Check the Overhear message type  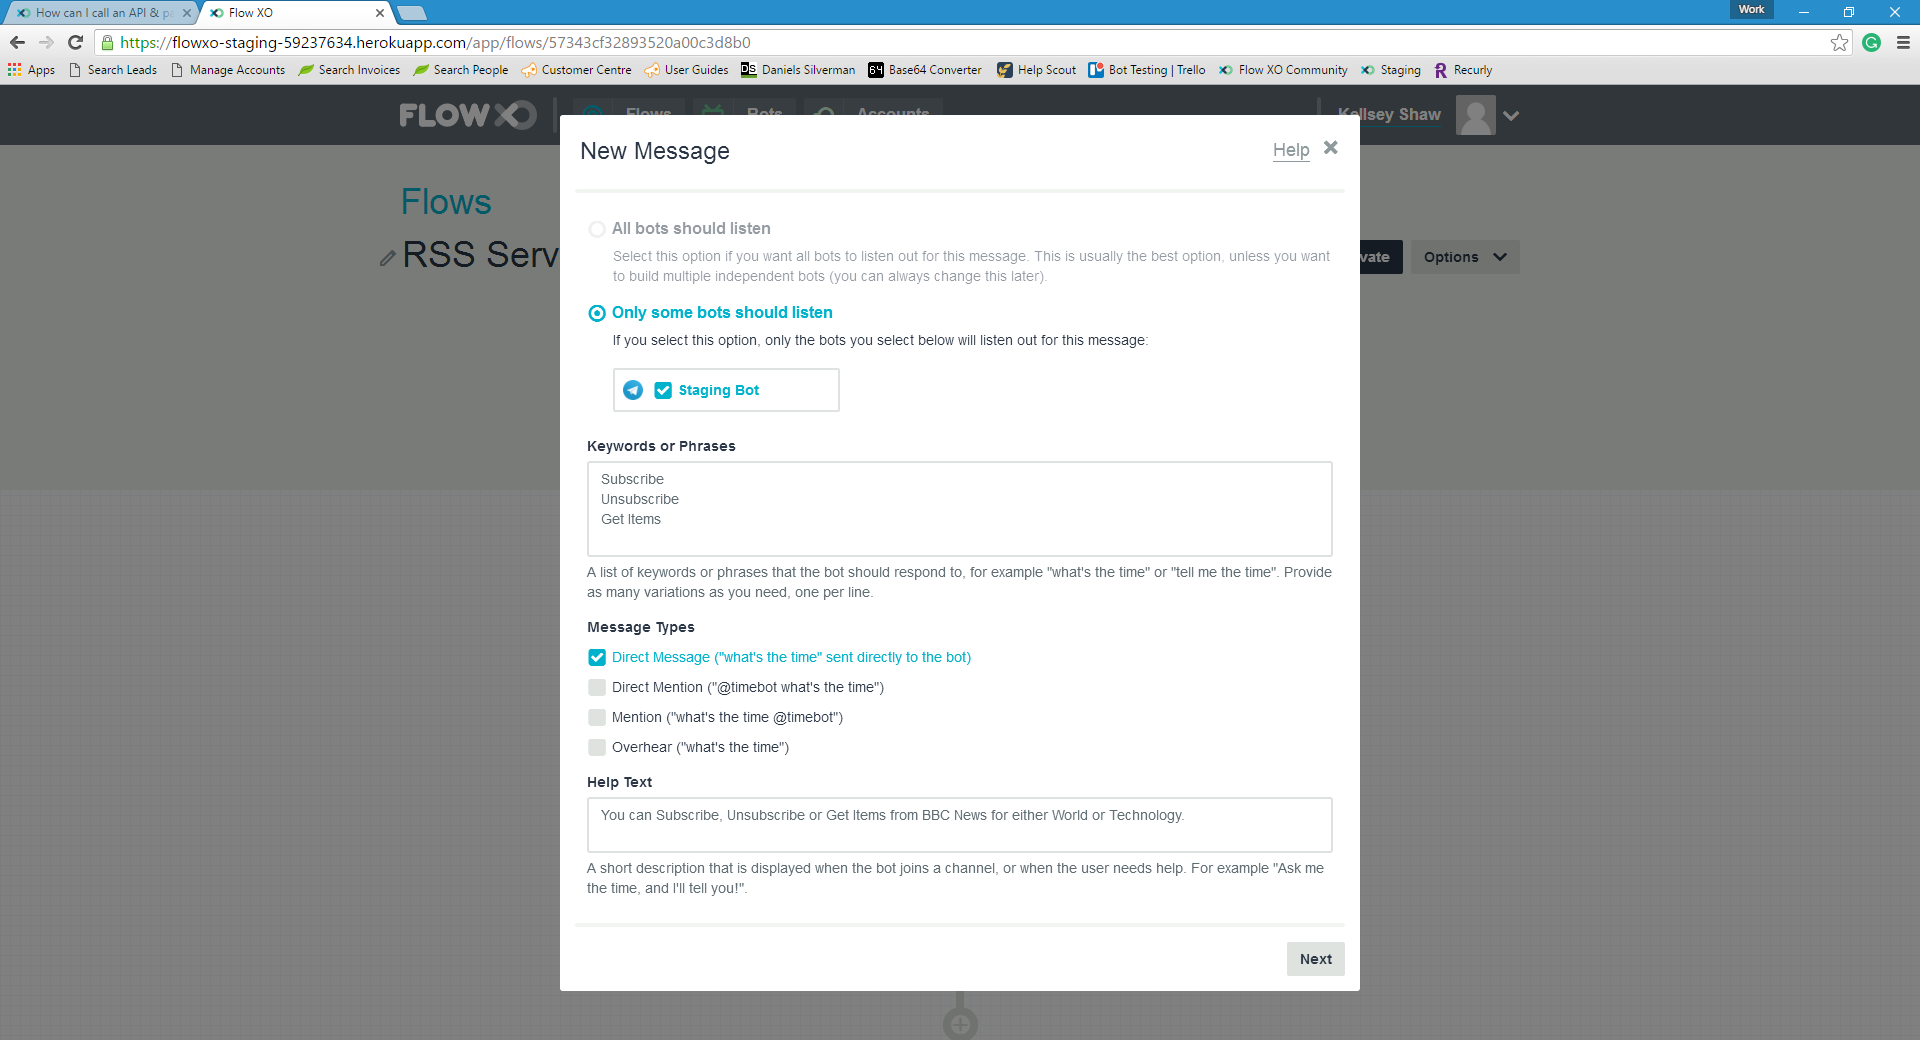[597, 747]
